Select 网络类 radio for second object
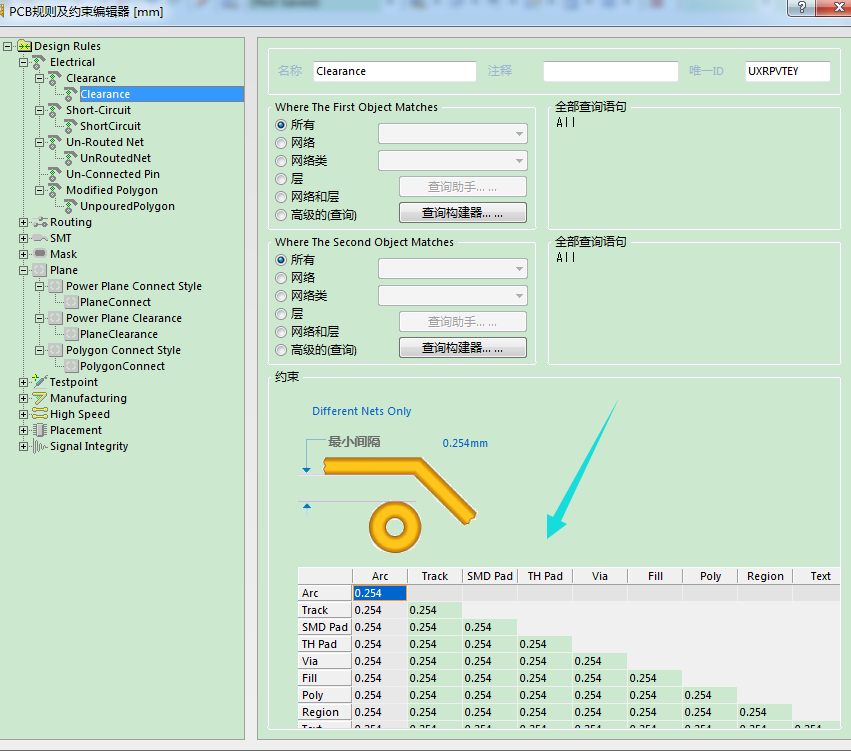Image resolution: width=851 pixels, height=751 pixels. pos(281,296)
